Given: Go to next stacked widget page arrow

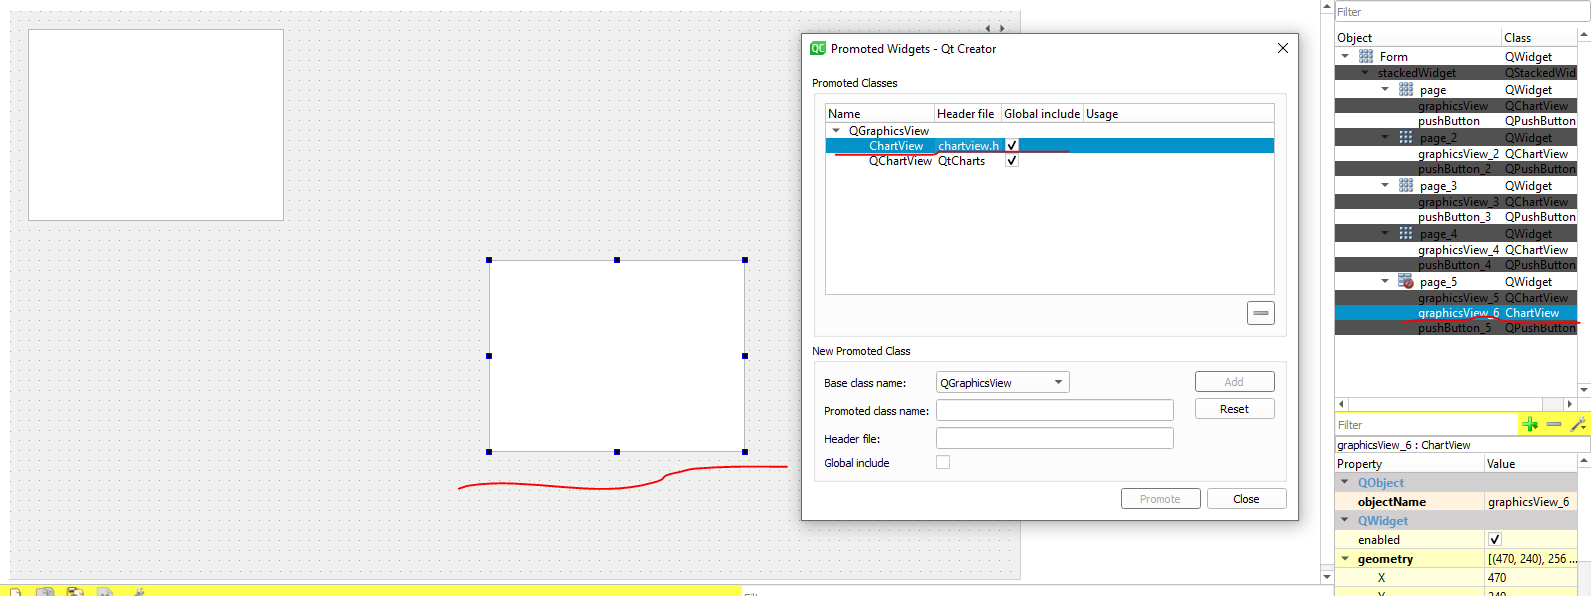Looking at the screenshot, I should [1002, 29].
